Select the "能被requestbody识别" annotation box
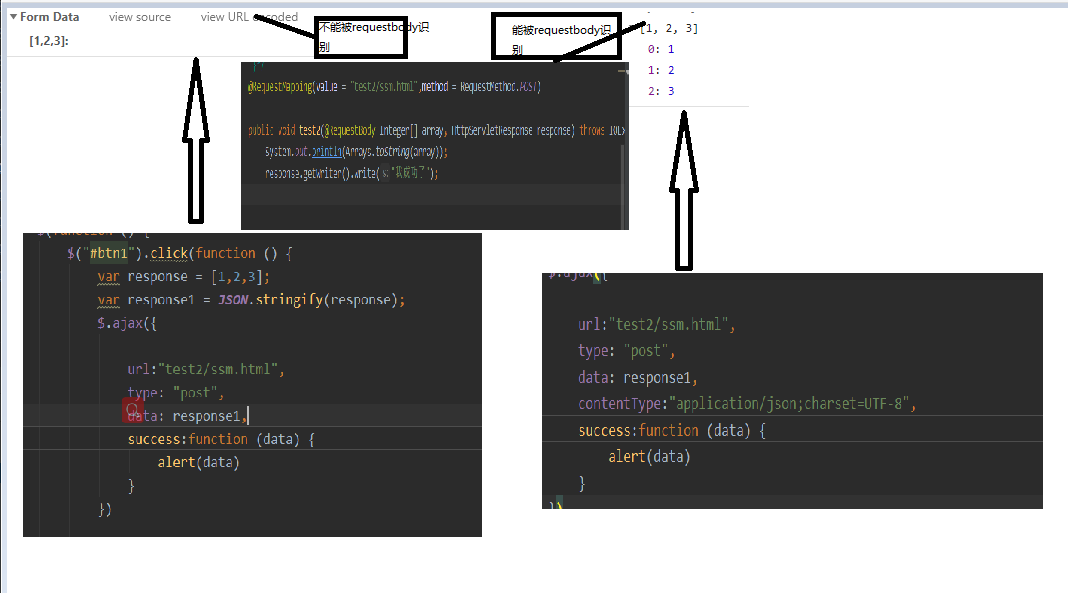This screenshot has width=1068, height=593. (x=556, y=37)
